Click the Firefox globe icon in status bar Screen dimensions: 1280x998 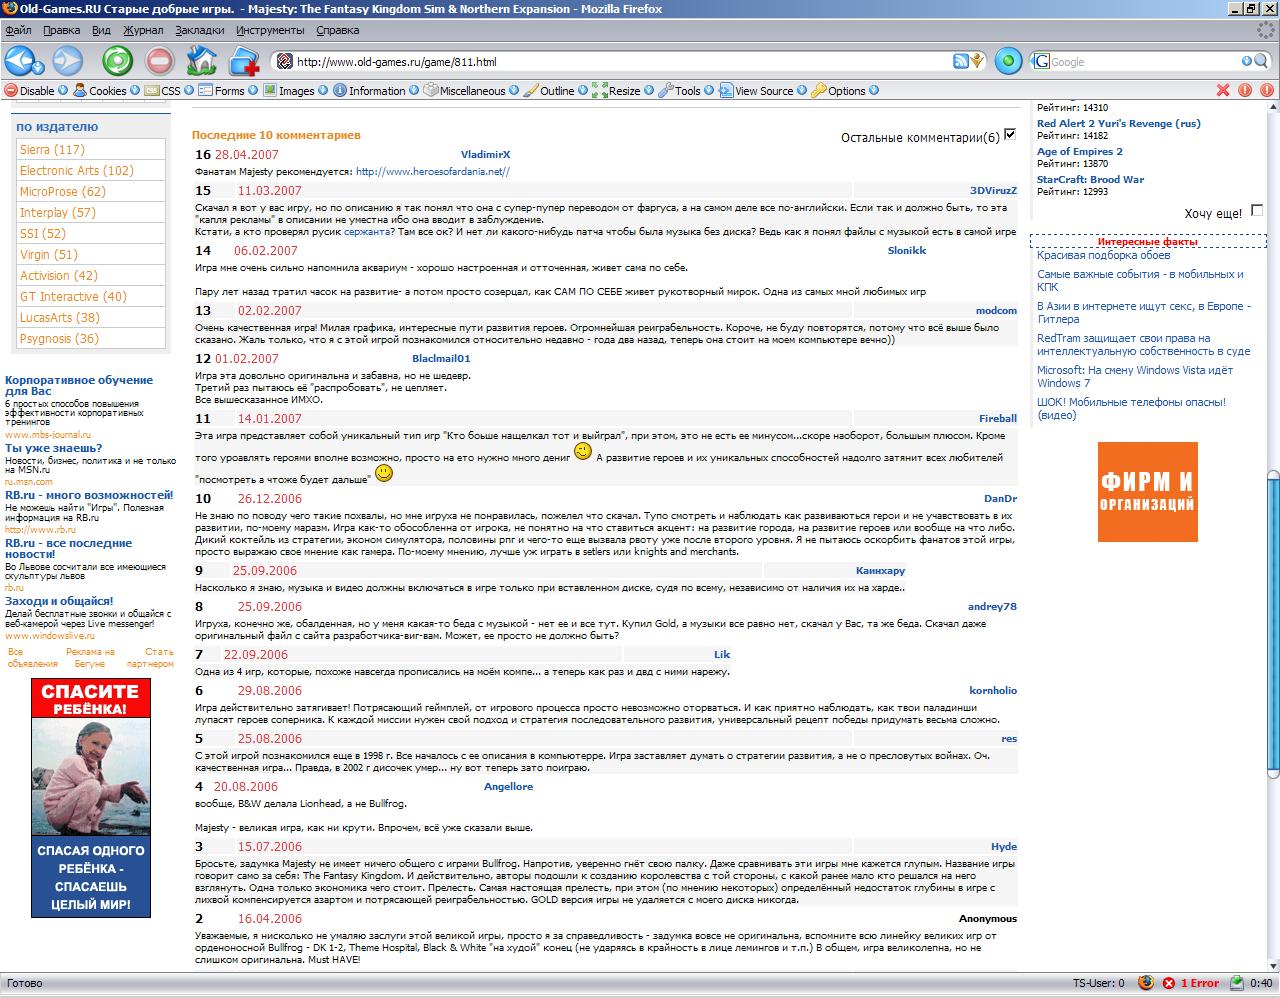(1146, 983)
